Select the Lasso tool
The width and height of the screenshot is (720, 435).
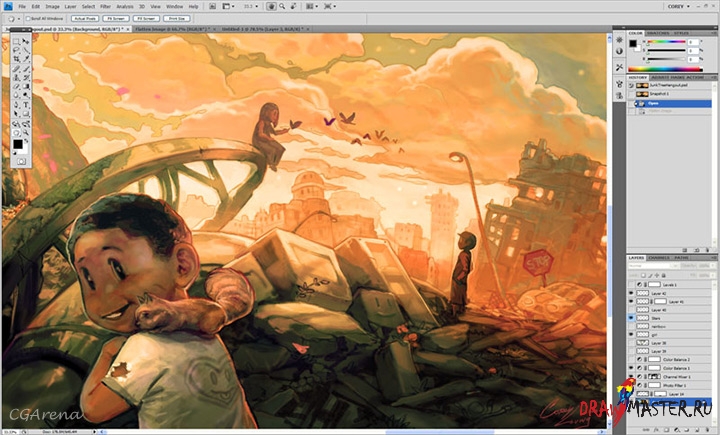(15, 50)
